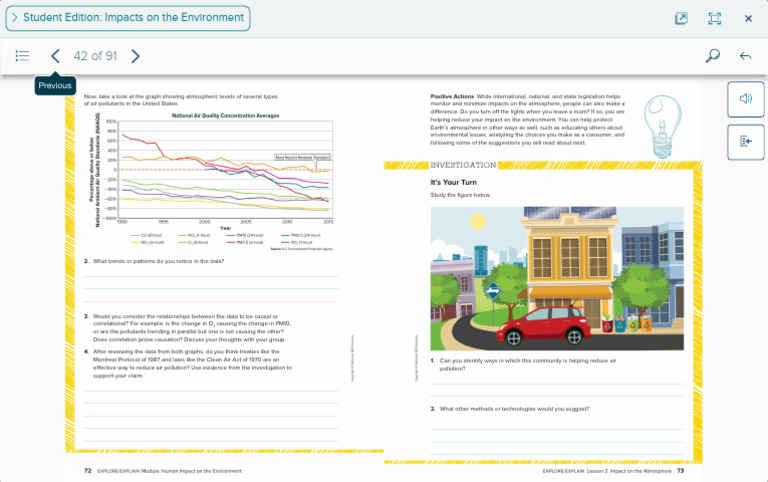Click the '42 of 91' page indicator
The height and width of the screenshot is (482, 768).
point(95,56)
